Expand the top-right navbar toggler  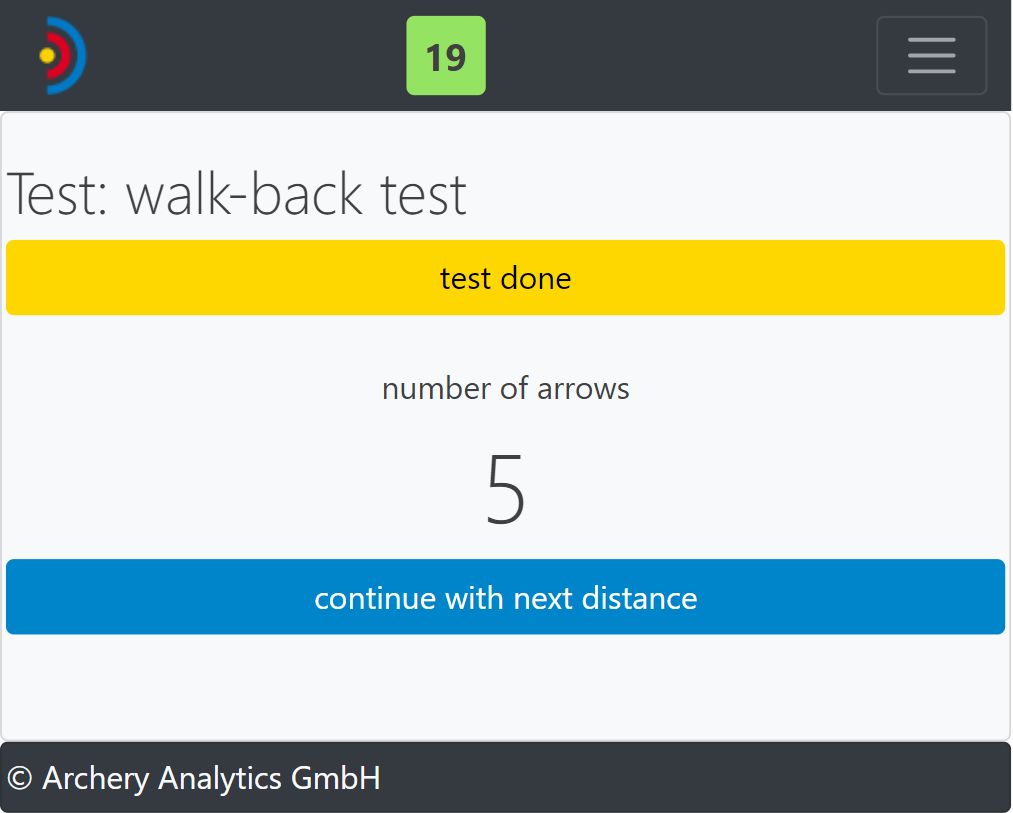(x=931, y=56)
